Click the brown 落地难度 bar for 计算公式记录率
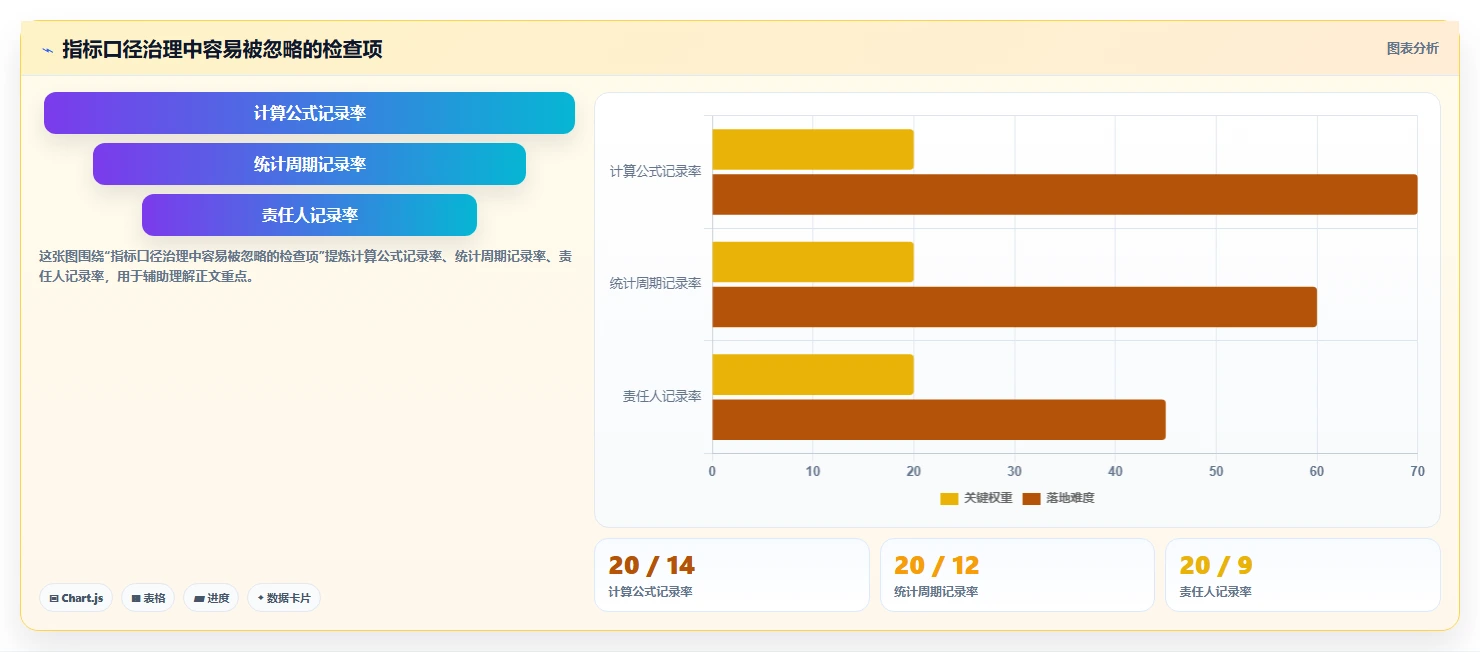 click(x=1065, y=194)
